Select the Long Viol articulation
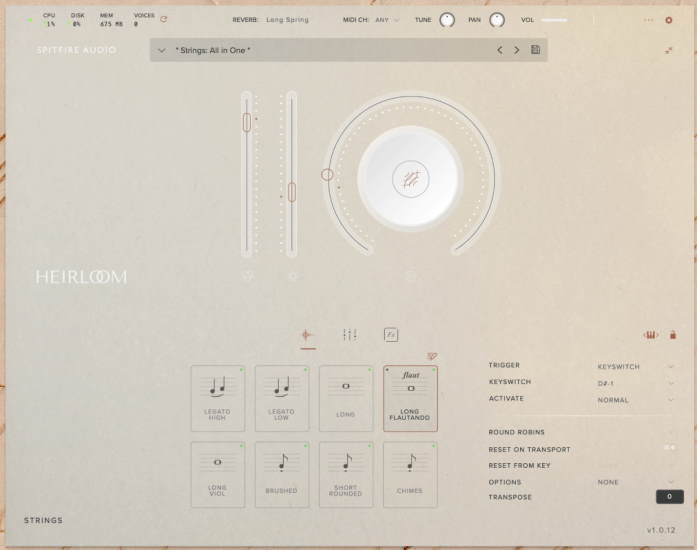 pyautogui.click(x=218, y=474)
